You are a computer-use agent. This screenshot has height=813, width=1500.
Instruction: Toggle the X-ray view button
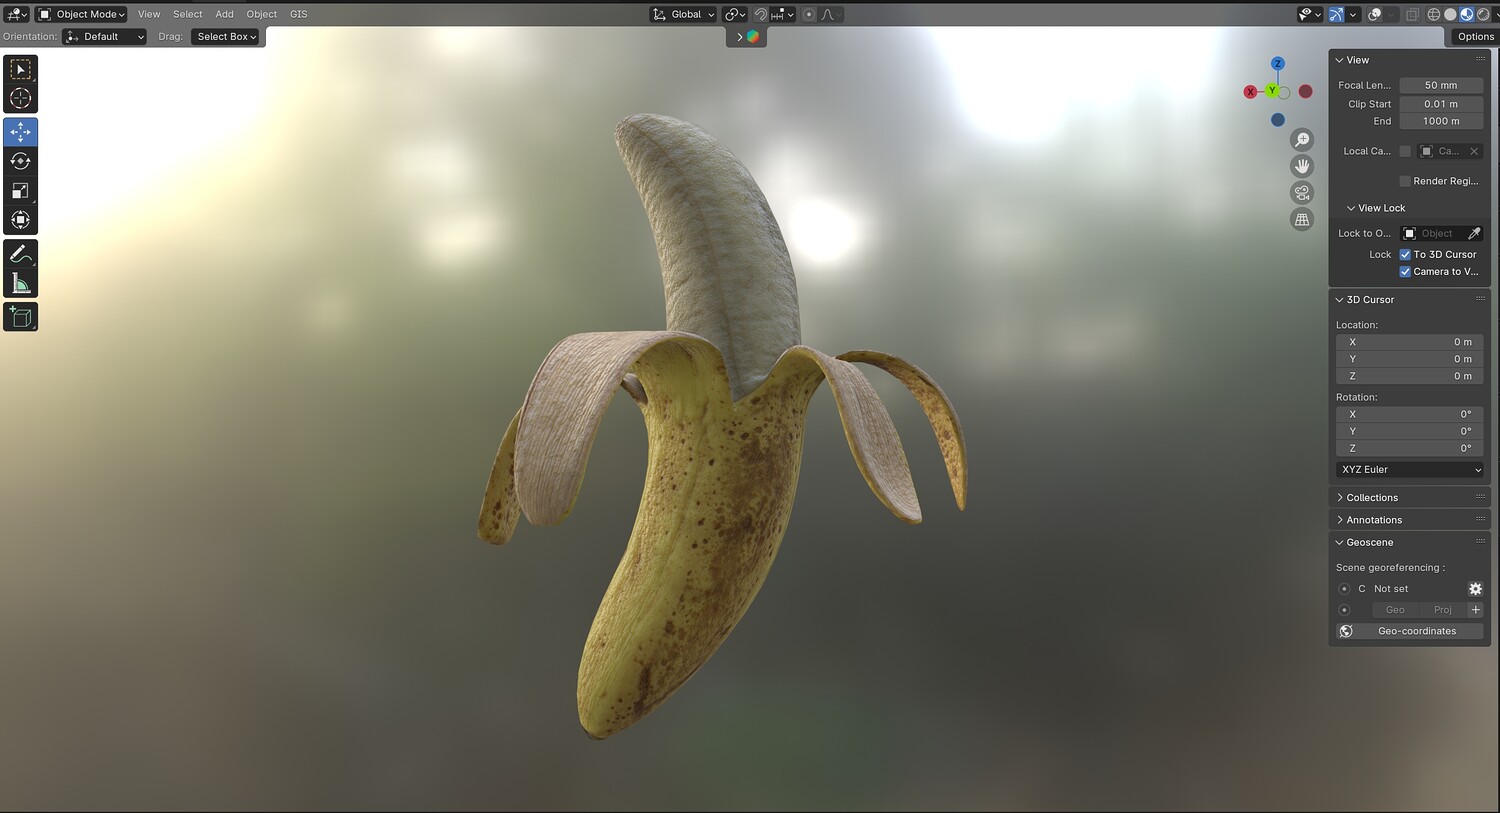[x=1412, y=14]
